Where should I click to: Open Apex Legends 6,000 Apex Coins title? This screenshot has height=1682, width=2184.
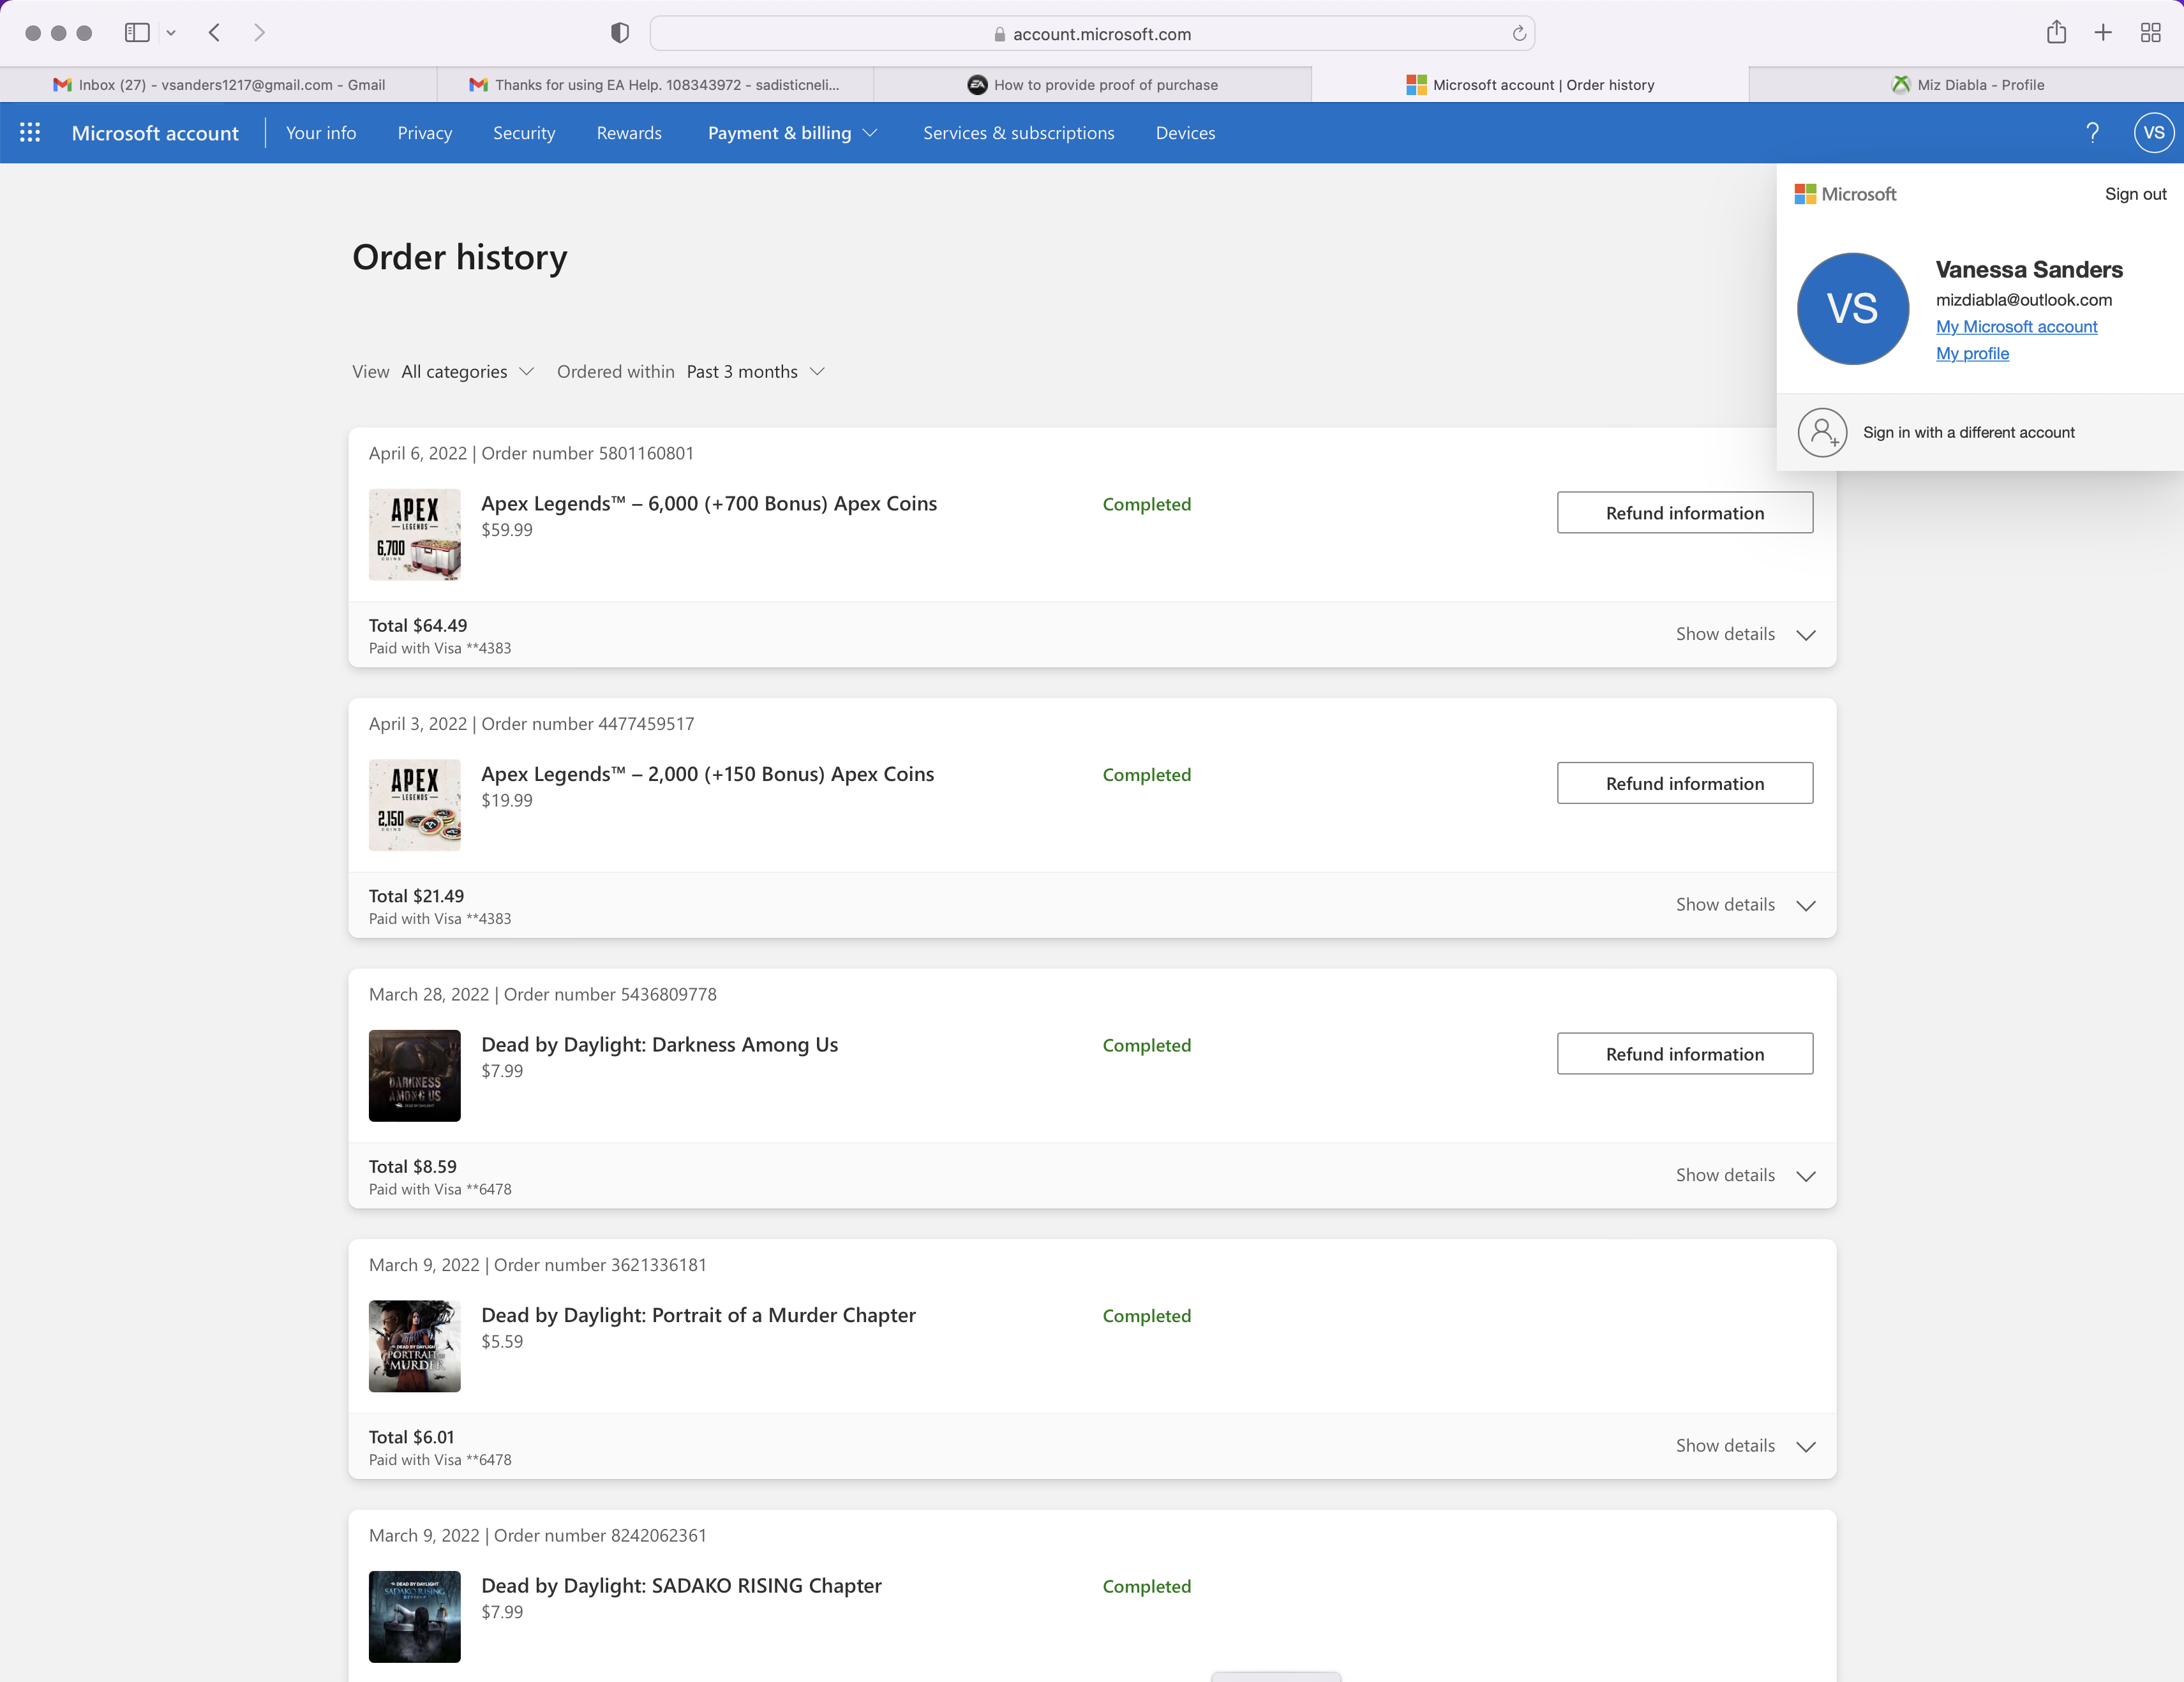709,504
